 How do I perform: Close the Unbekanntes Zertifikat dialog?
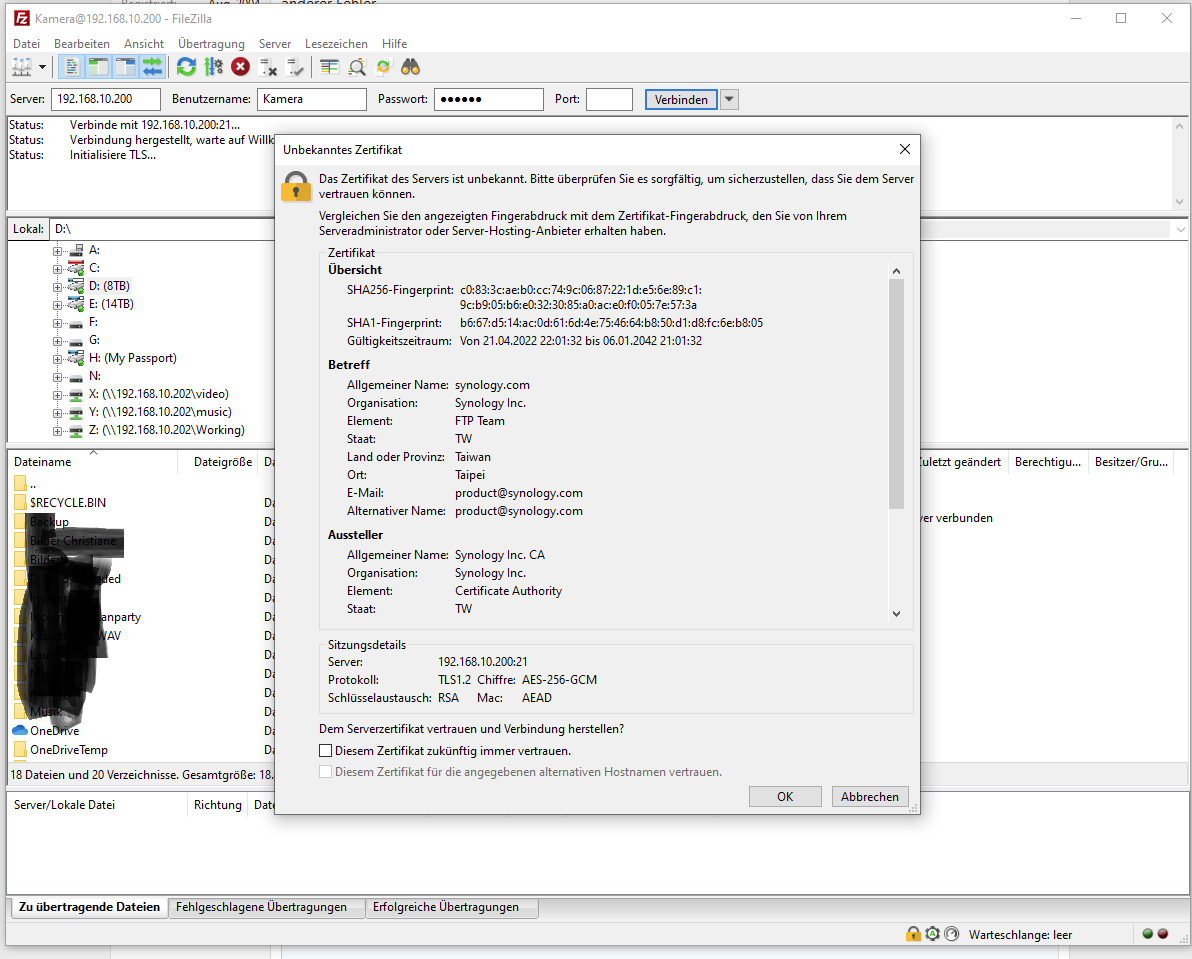coord(905,149)
